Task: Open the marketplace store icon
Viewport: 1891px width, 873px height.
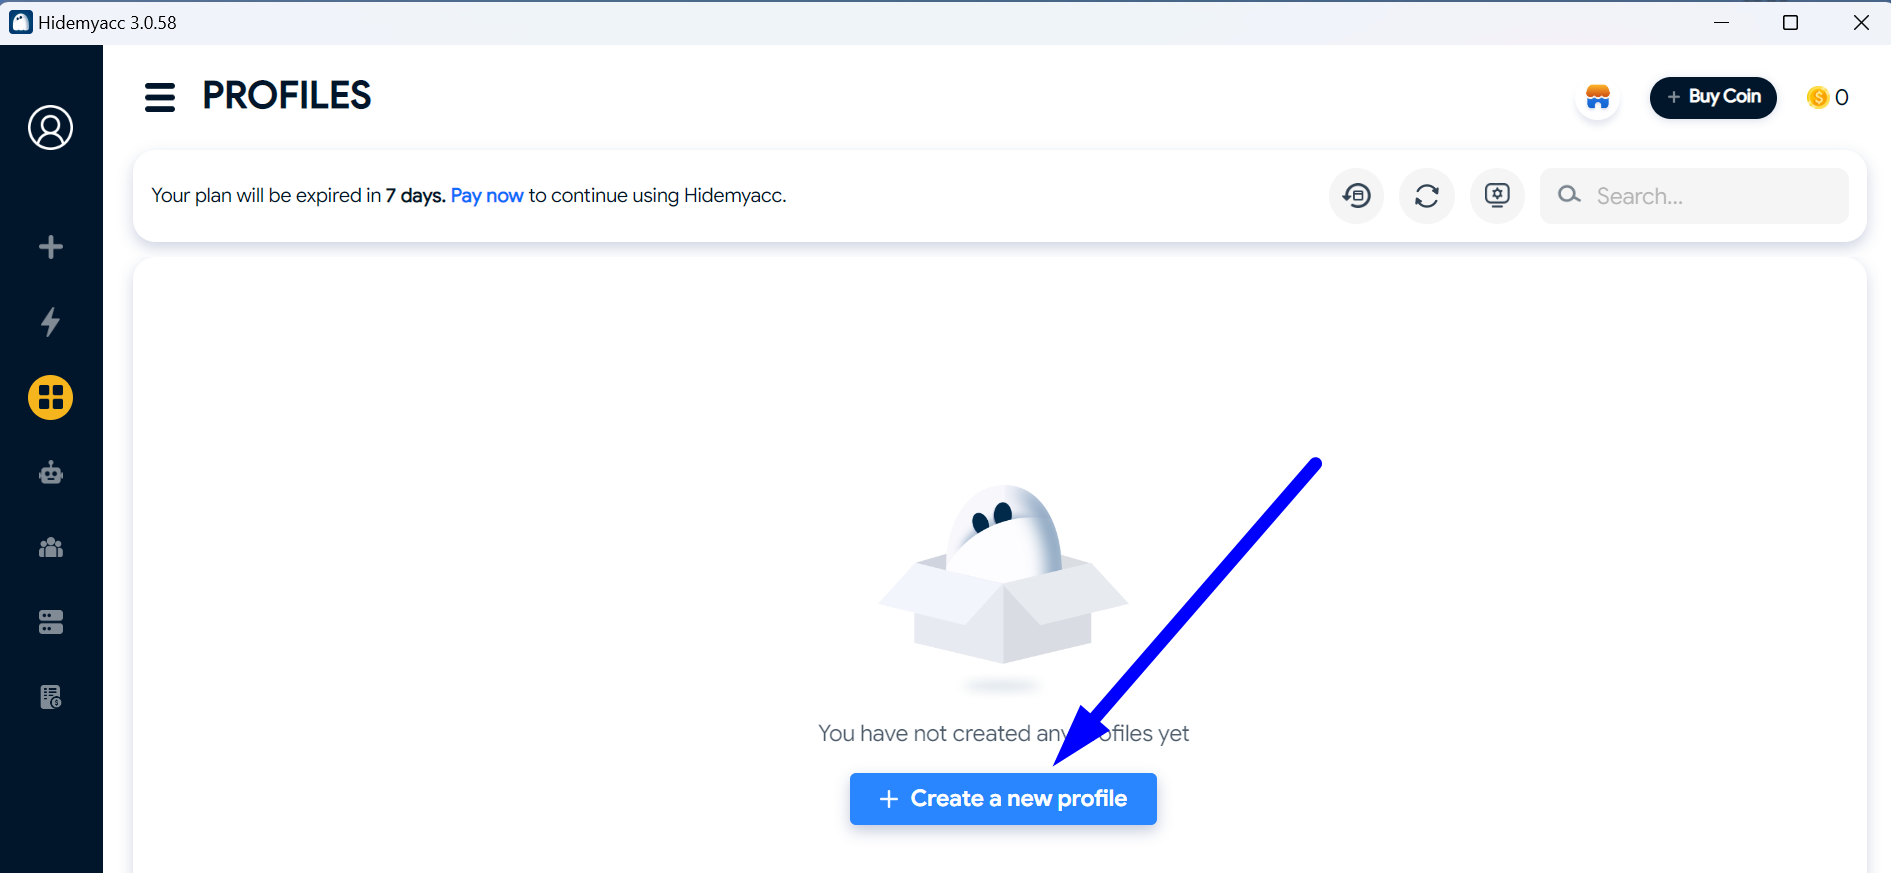Action: (x=1598, y=98)
